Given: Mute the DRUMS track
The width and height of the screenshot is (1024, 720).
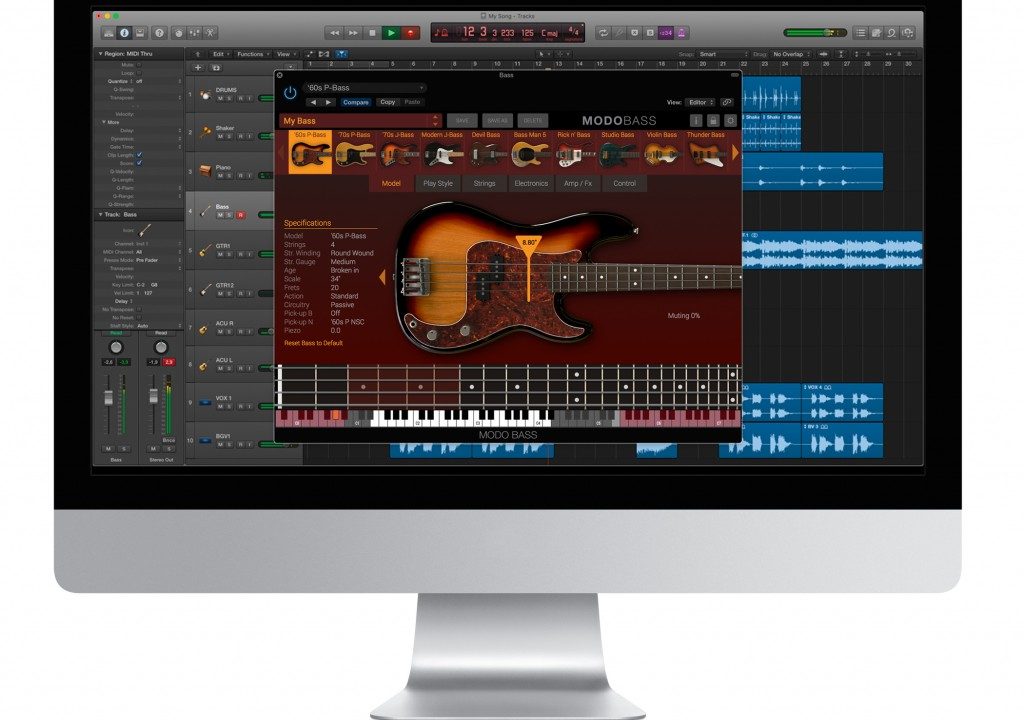Looking at the screenshot, I should [x=220, y=98].
